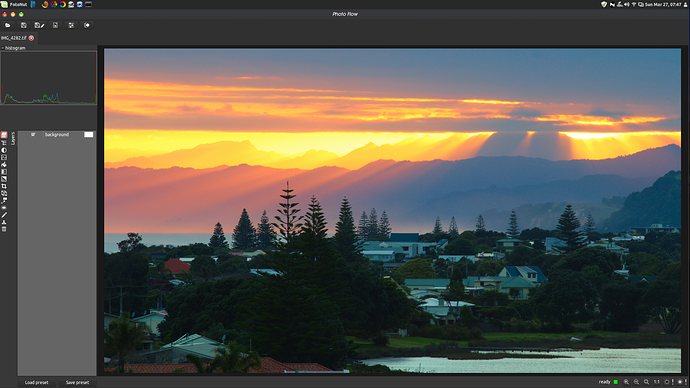Click the histogram graph display
Image resolution: width=690 pixels, height=388 pixels.
tap(48, 78)
